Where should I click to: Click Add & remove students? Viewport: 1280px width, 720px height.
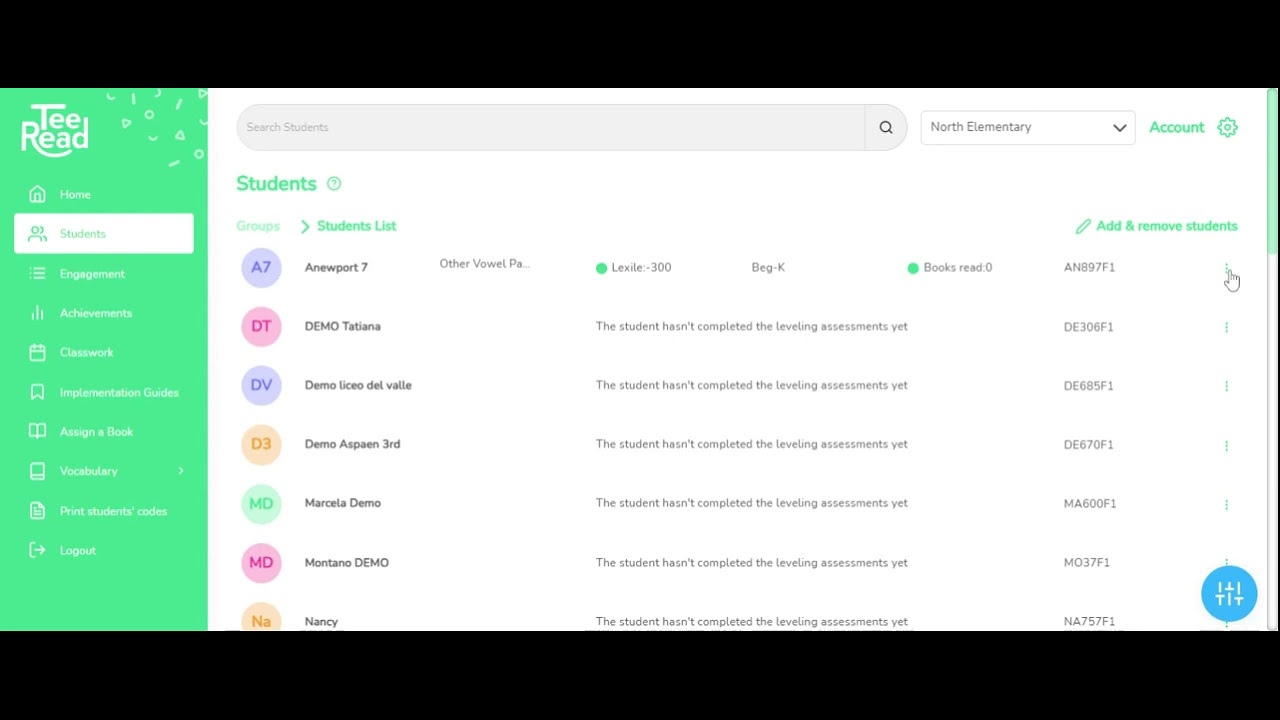click(x=1166, y=226)
